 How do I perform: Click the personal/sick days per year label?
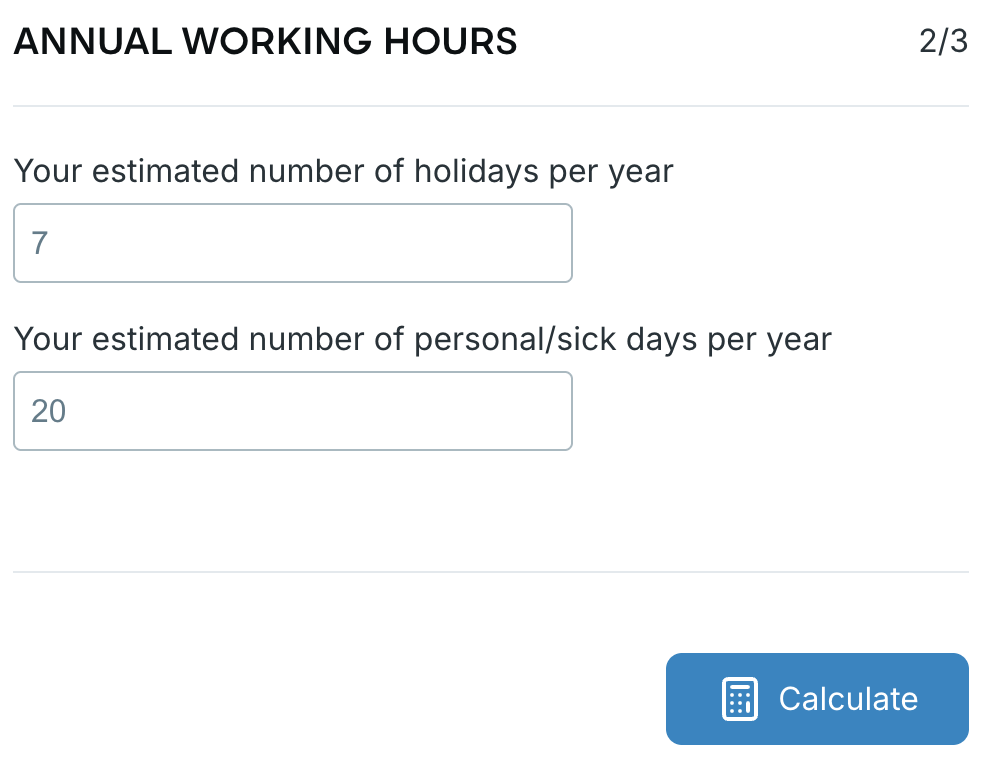pos(422,340)
